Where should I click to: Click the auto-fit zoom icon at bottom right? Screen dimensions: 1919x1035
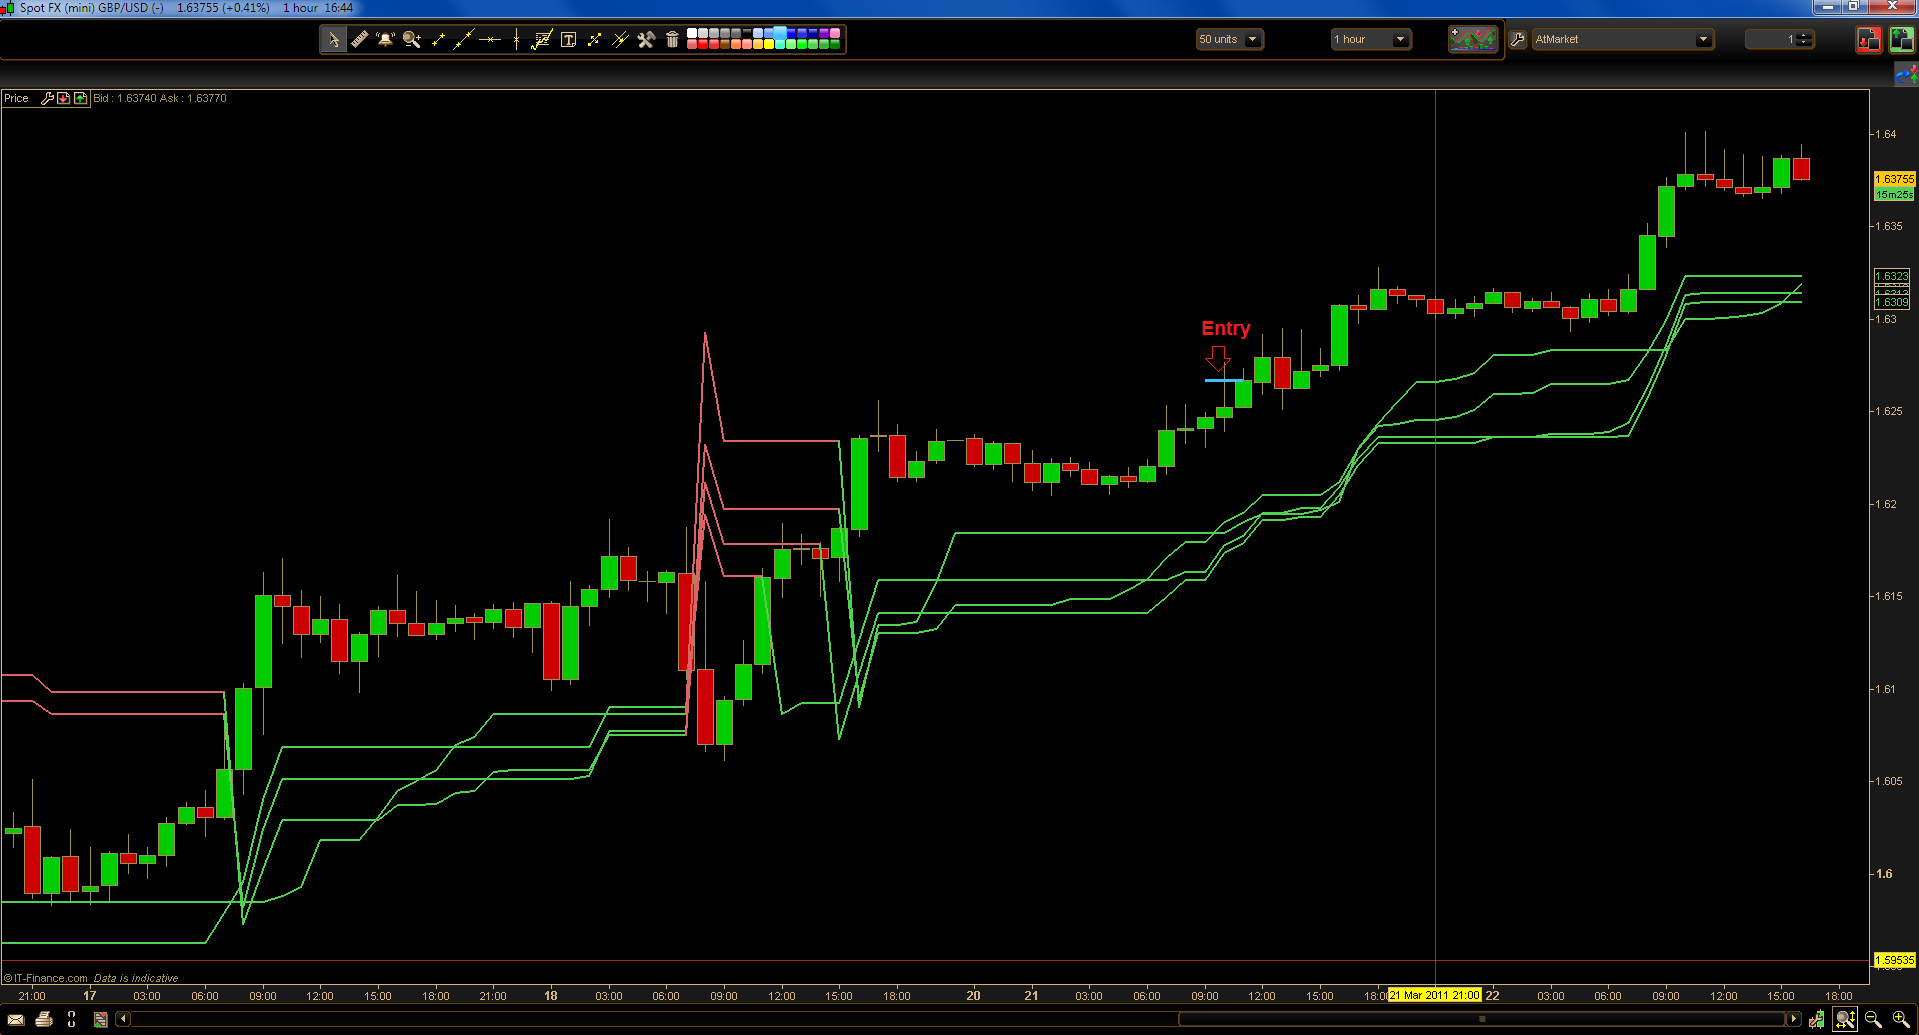(x=1845, y=1019)
